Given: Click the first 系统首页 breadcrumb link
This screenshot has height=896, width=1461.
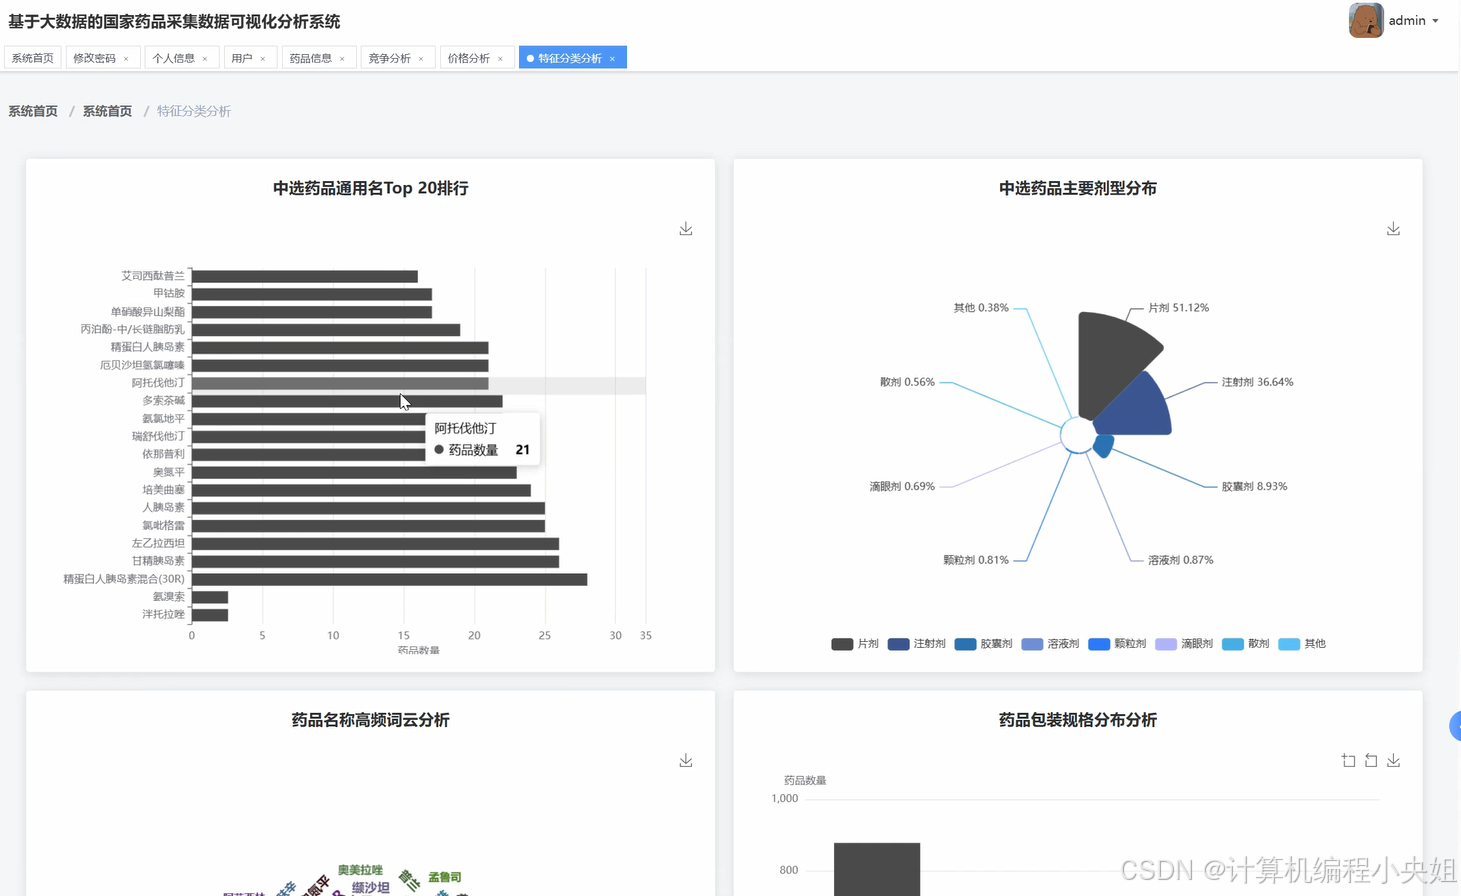Looking at the screenshot, I should click(x=33, y=111).
